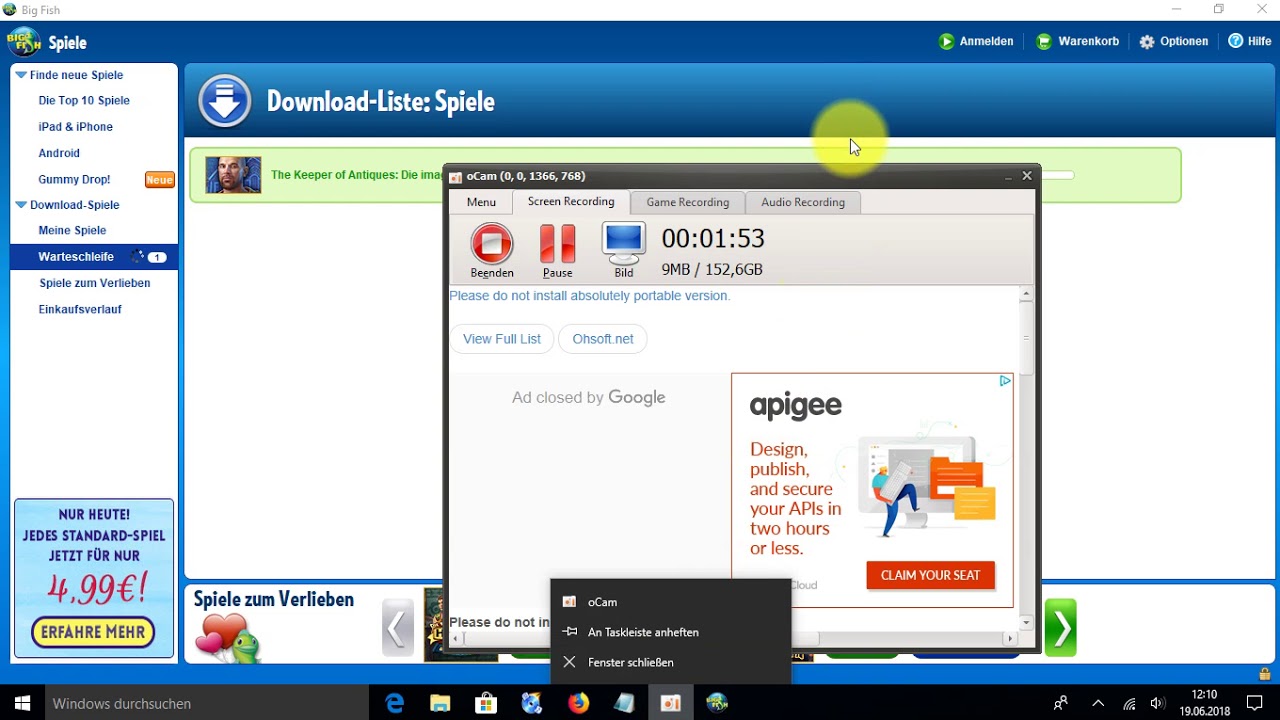
Task: Click the Anmelden button in Big Fish
Action: tap(976, 42)
